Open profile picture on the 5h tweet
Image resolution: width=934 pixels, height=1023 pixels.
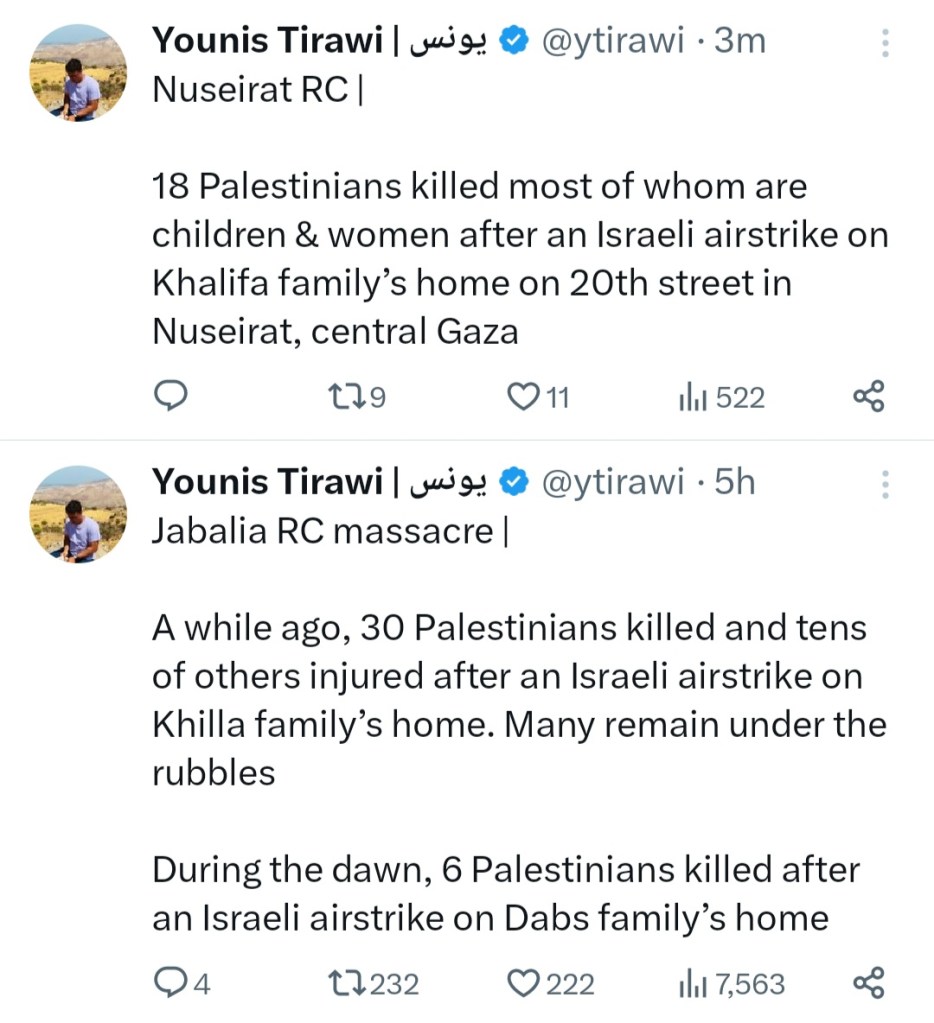pyautogui.click(x=79, y=514)
